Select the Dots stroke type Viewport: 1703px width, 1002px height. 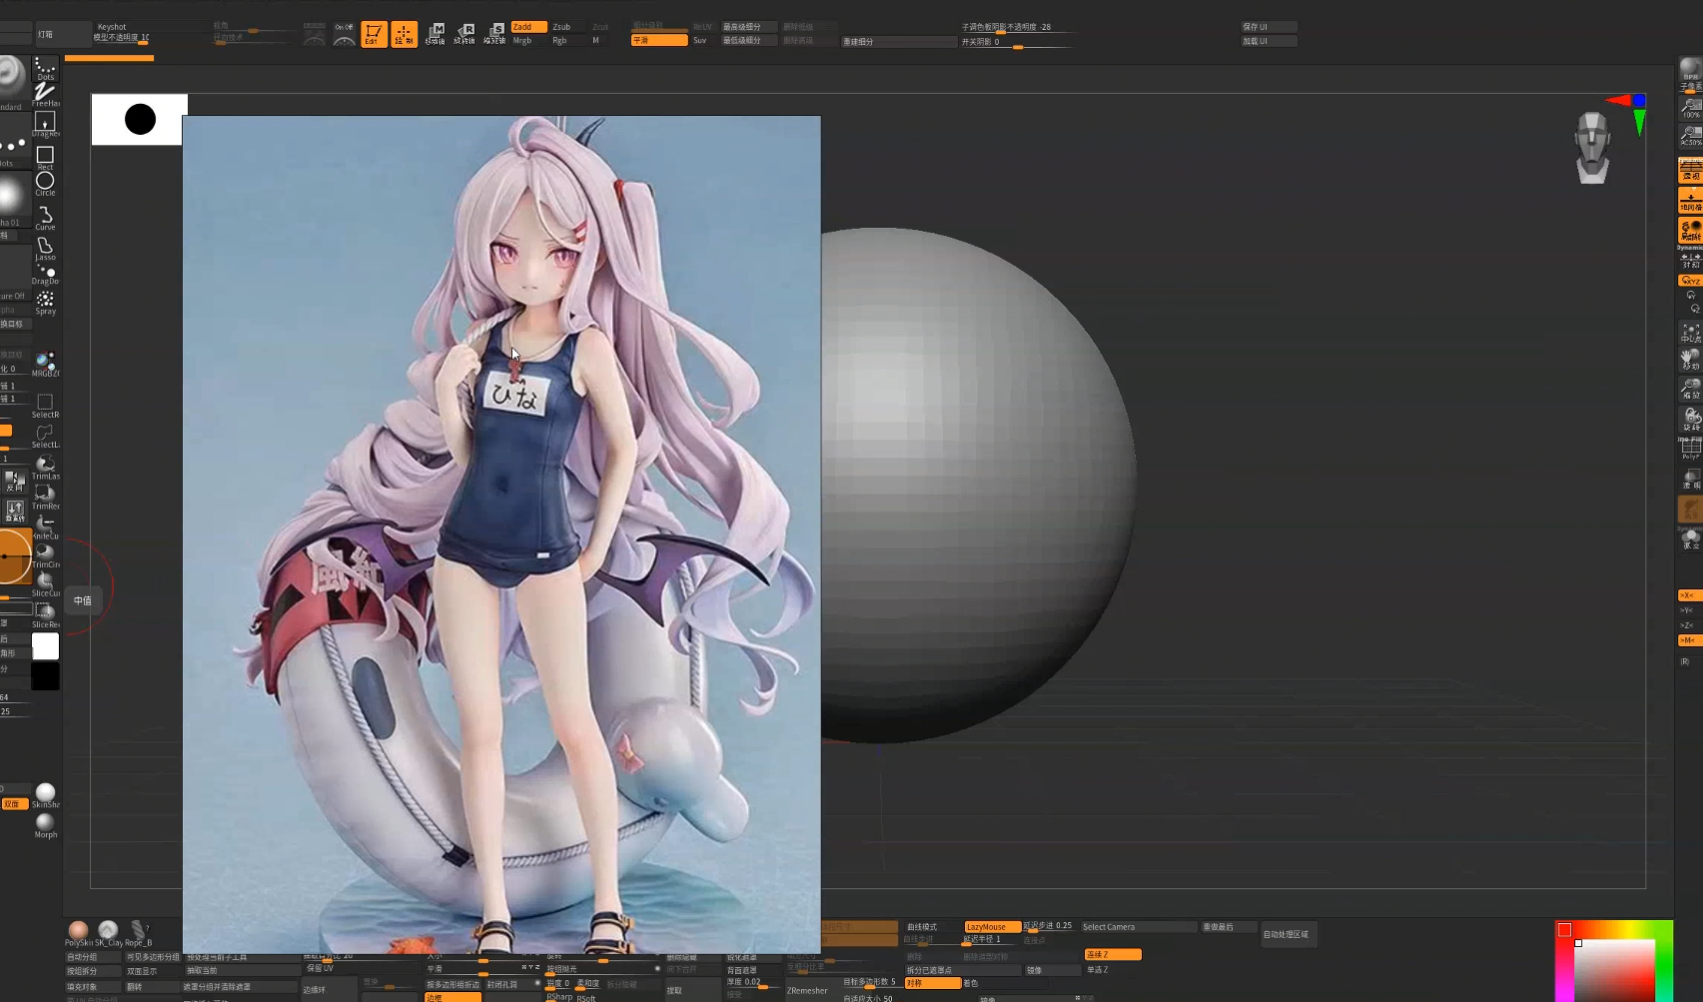pos(45,68)
